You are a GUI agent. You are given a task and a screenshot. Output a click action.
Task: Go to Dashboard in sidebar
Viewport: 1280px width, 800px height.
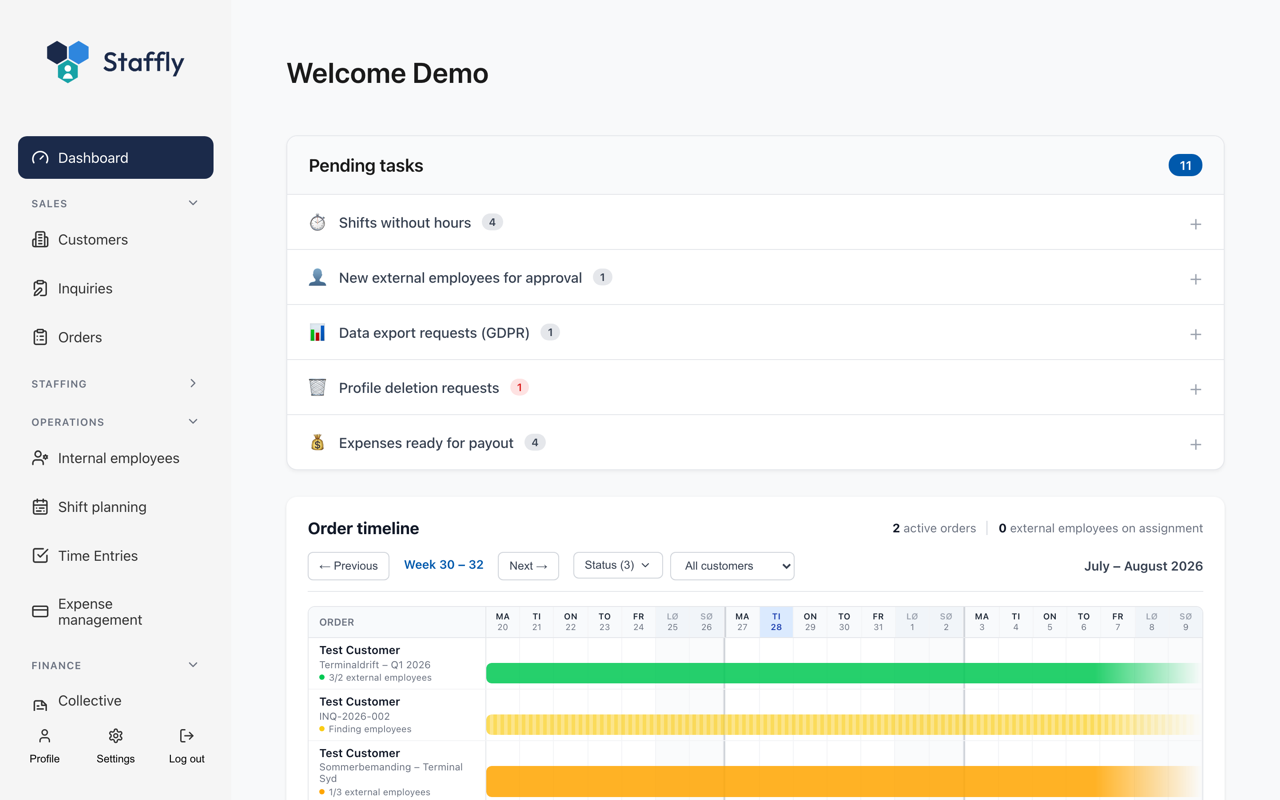(x=115, y=158)
